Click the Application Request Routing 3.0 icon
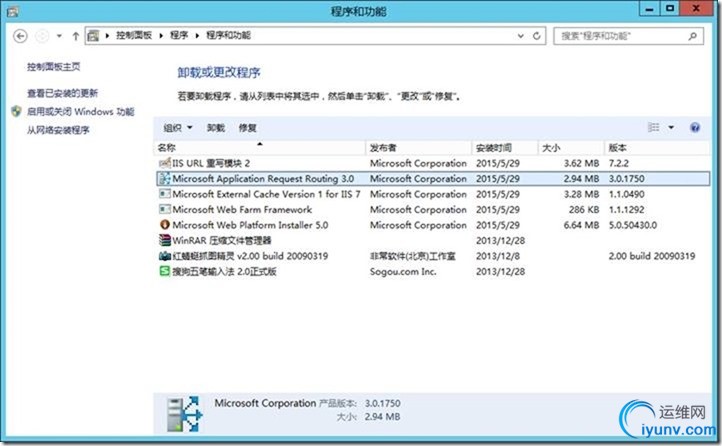 click(164, 179)
